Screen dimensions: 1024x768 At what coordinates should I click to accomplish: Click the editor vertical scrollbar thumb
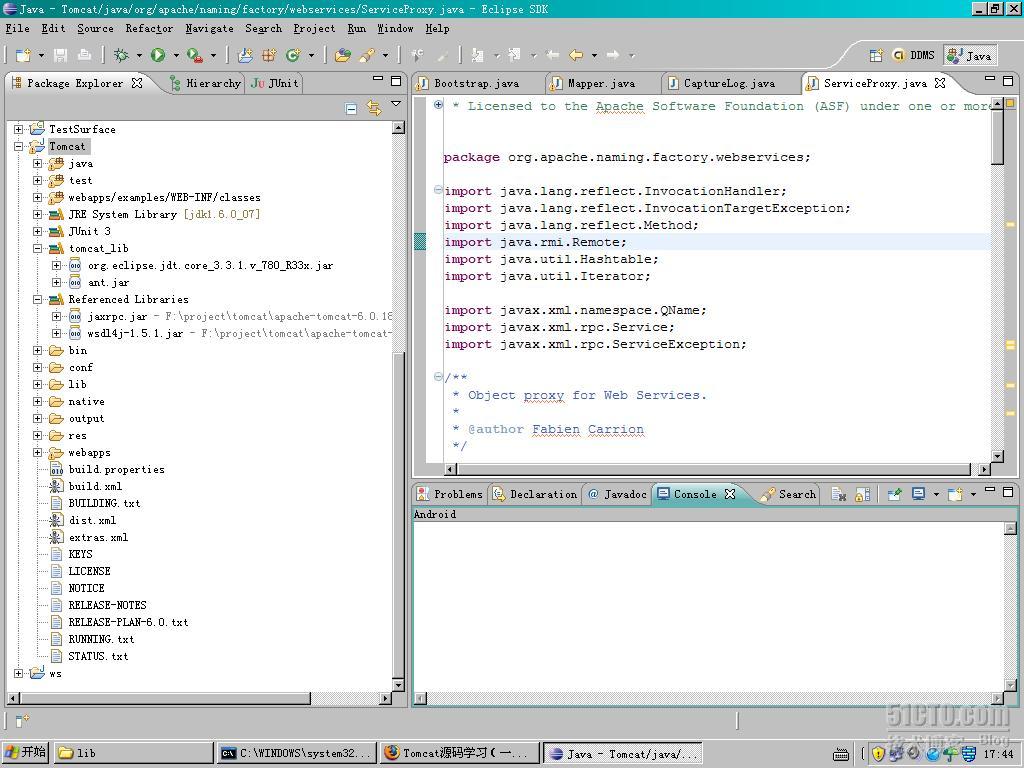(997, 135)
